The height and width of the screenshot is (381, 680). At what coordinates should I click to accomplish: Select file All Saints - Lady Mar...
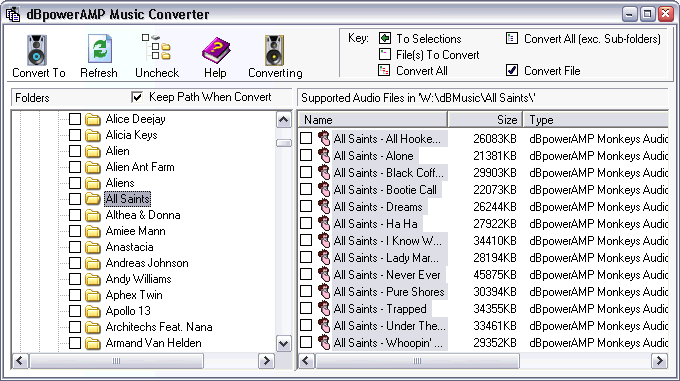(386, 257)
